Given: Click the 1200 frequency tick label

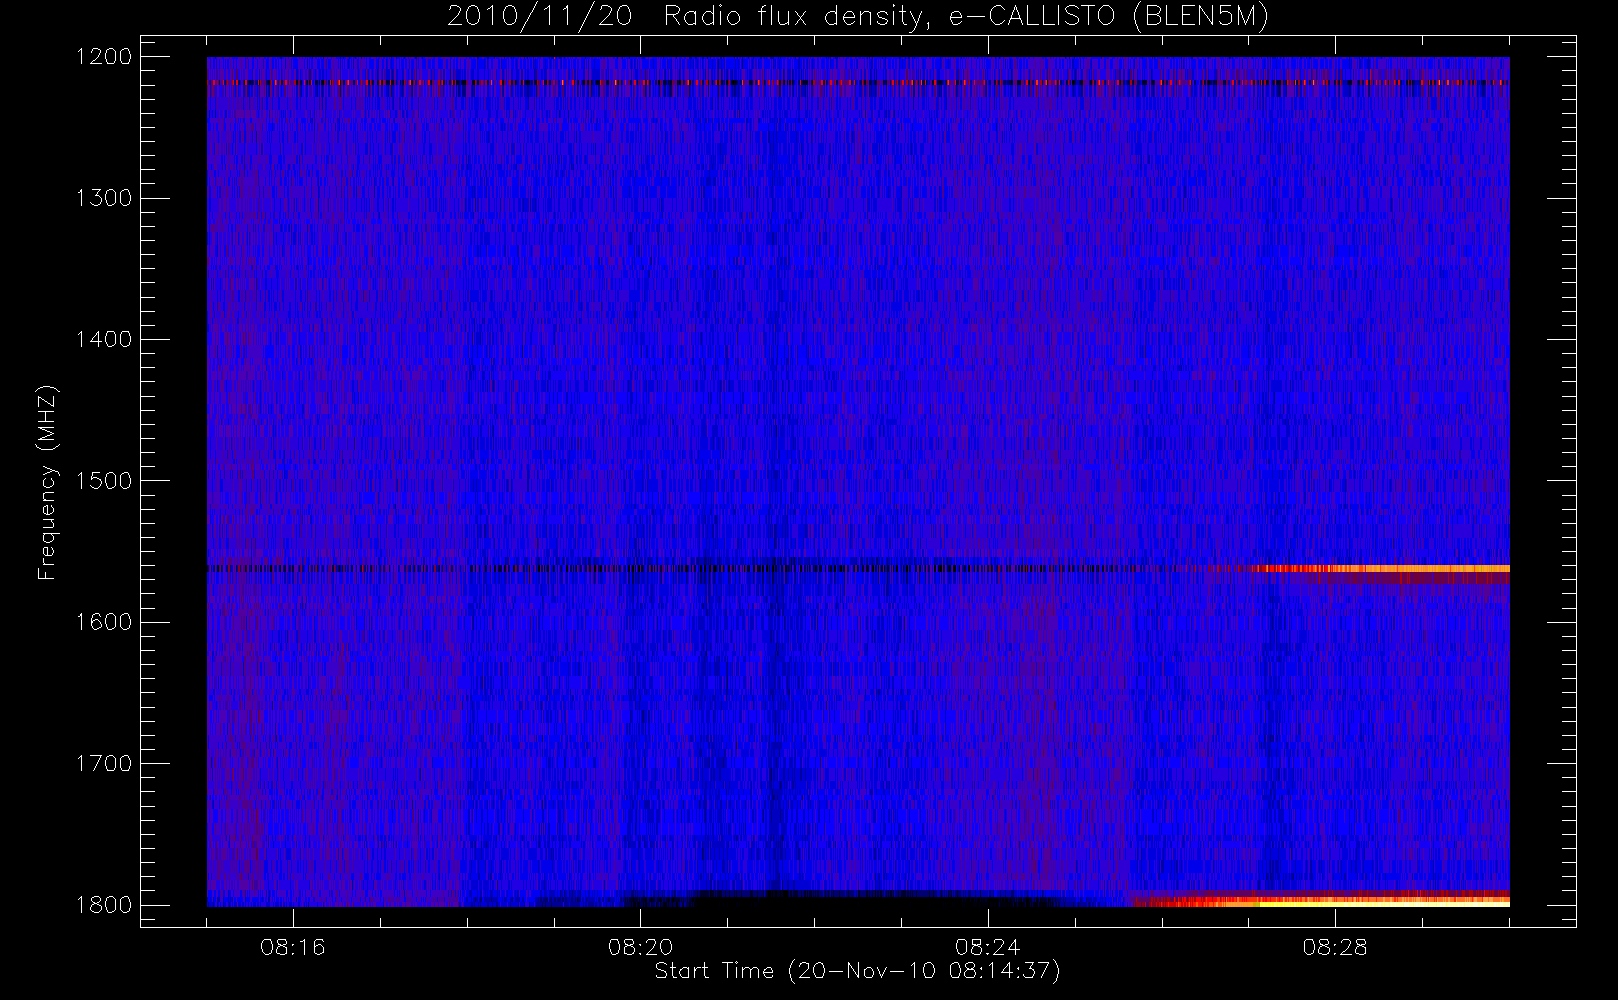Looking at the screenshot, I should 104,57.
